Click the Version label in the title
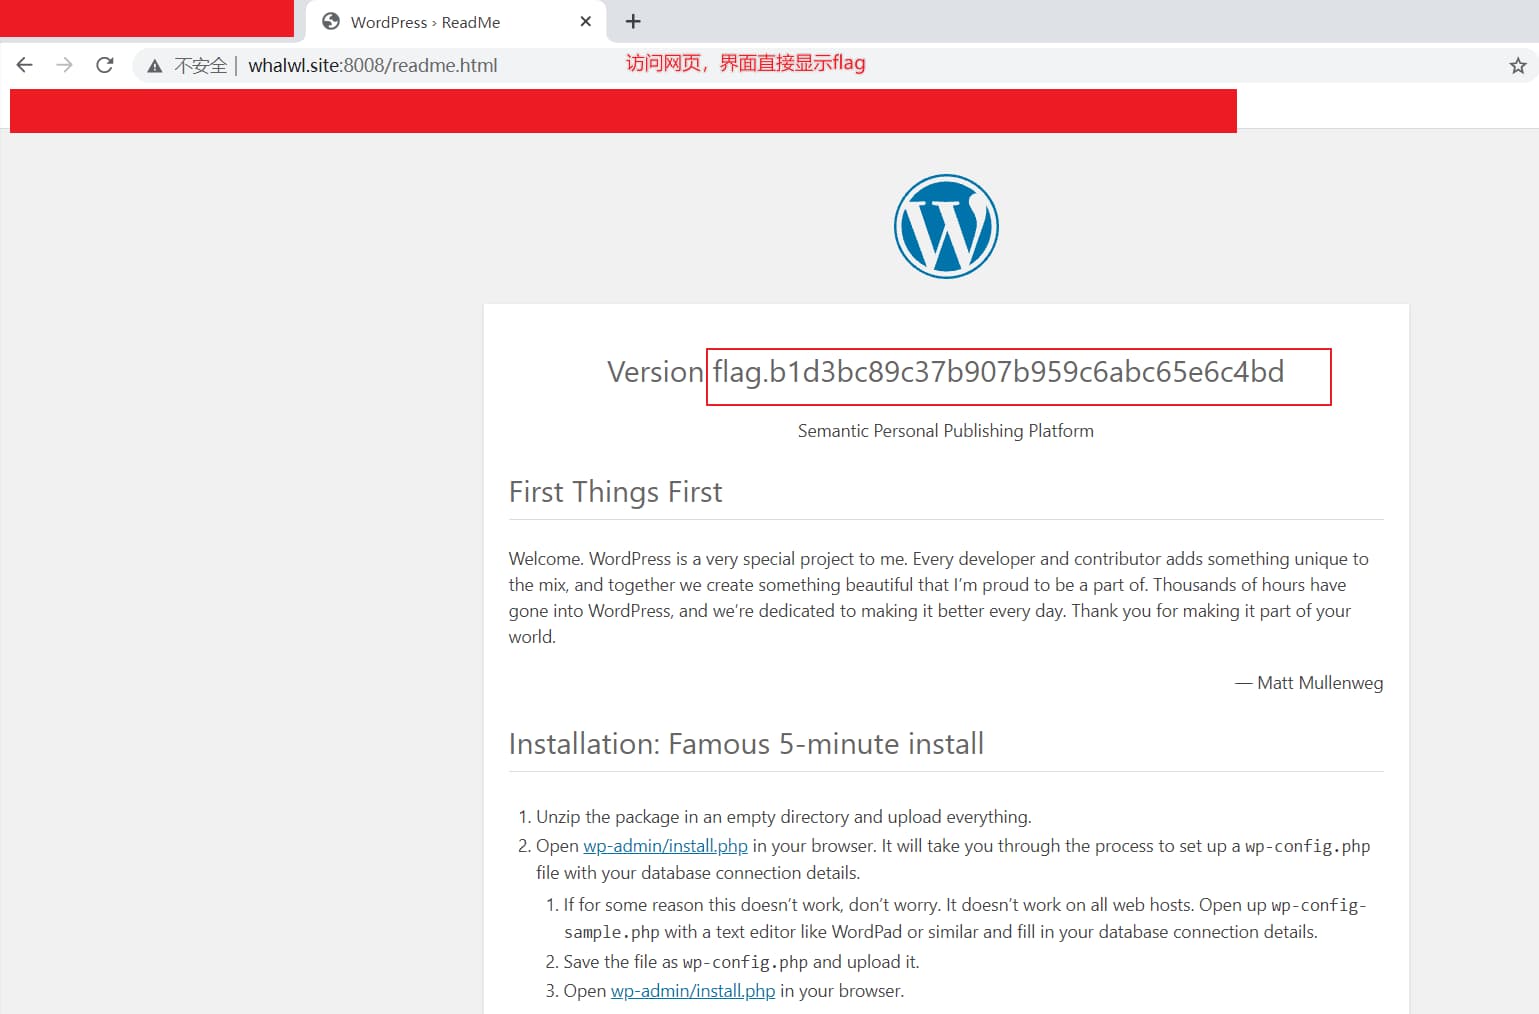This screenshot has width=1539, height=1014. pyautogui.click(x=655, y=372)
